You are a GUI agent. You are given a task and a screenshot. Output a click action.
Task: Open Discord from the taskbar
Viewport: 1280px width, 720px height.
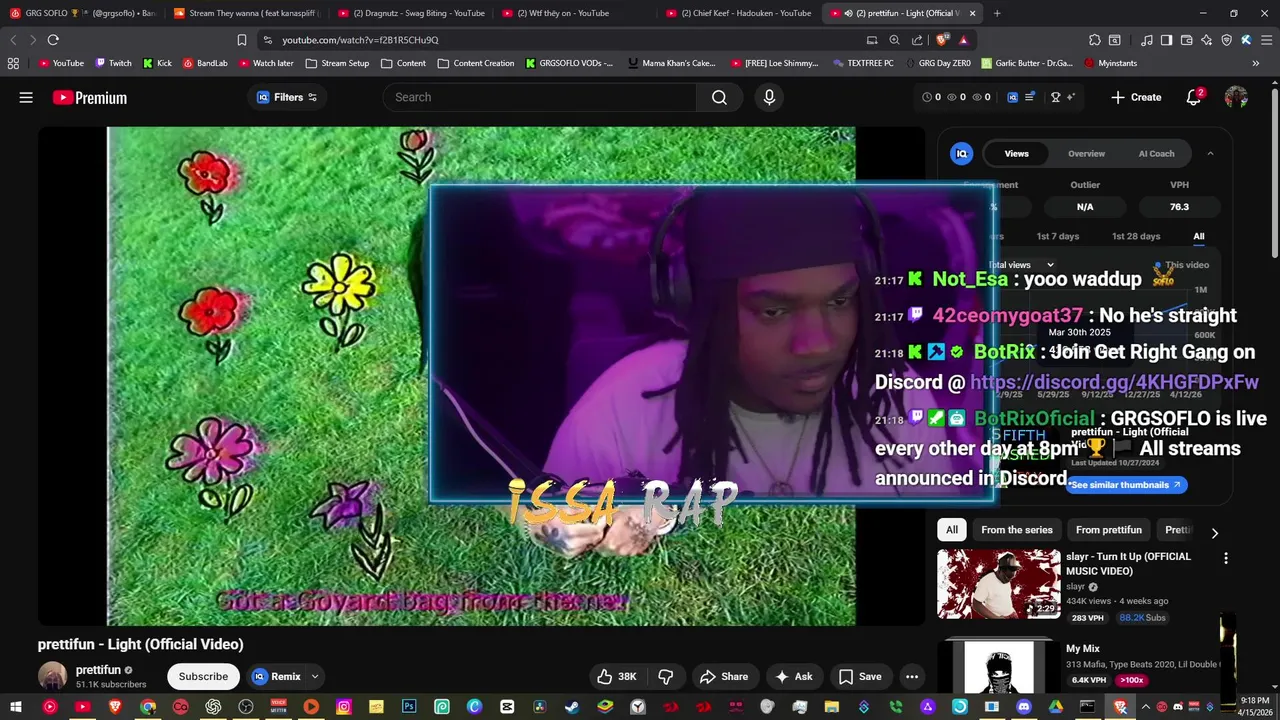coord(1023,707)
